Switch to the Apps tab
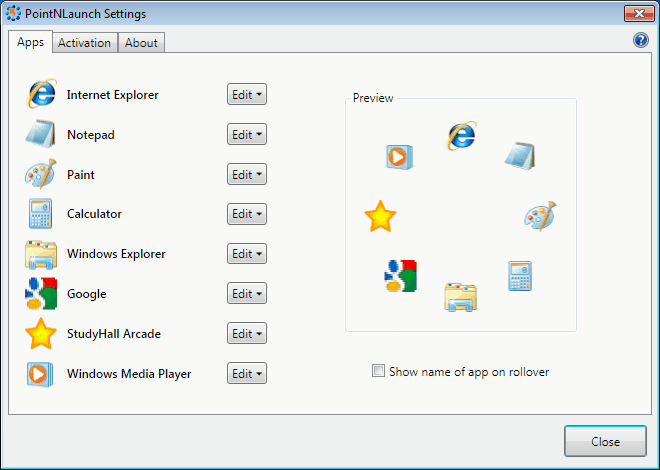The image size is (660, 470). (x=30, y=42)
